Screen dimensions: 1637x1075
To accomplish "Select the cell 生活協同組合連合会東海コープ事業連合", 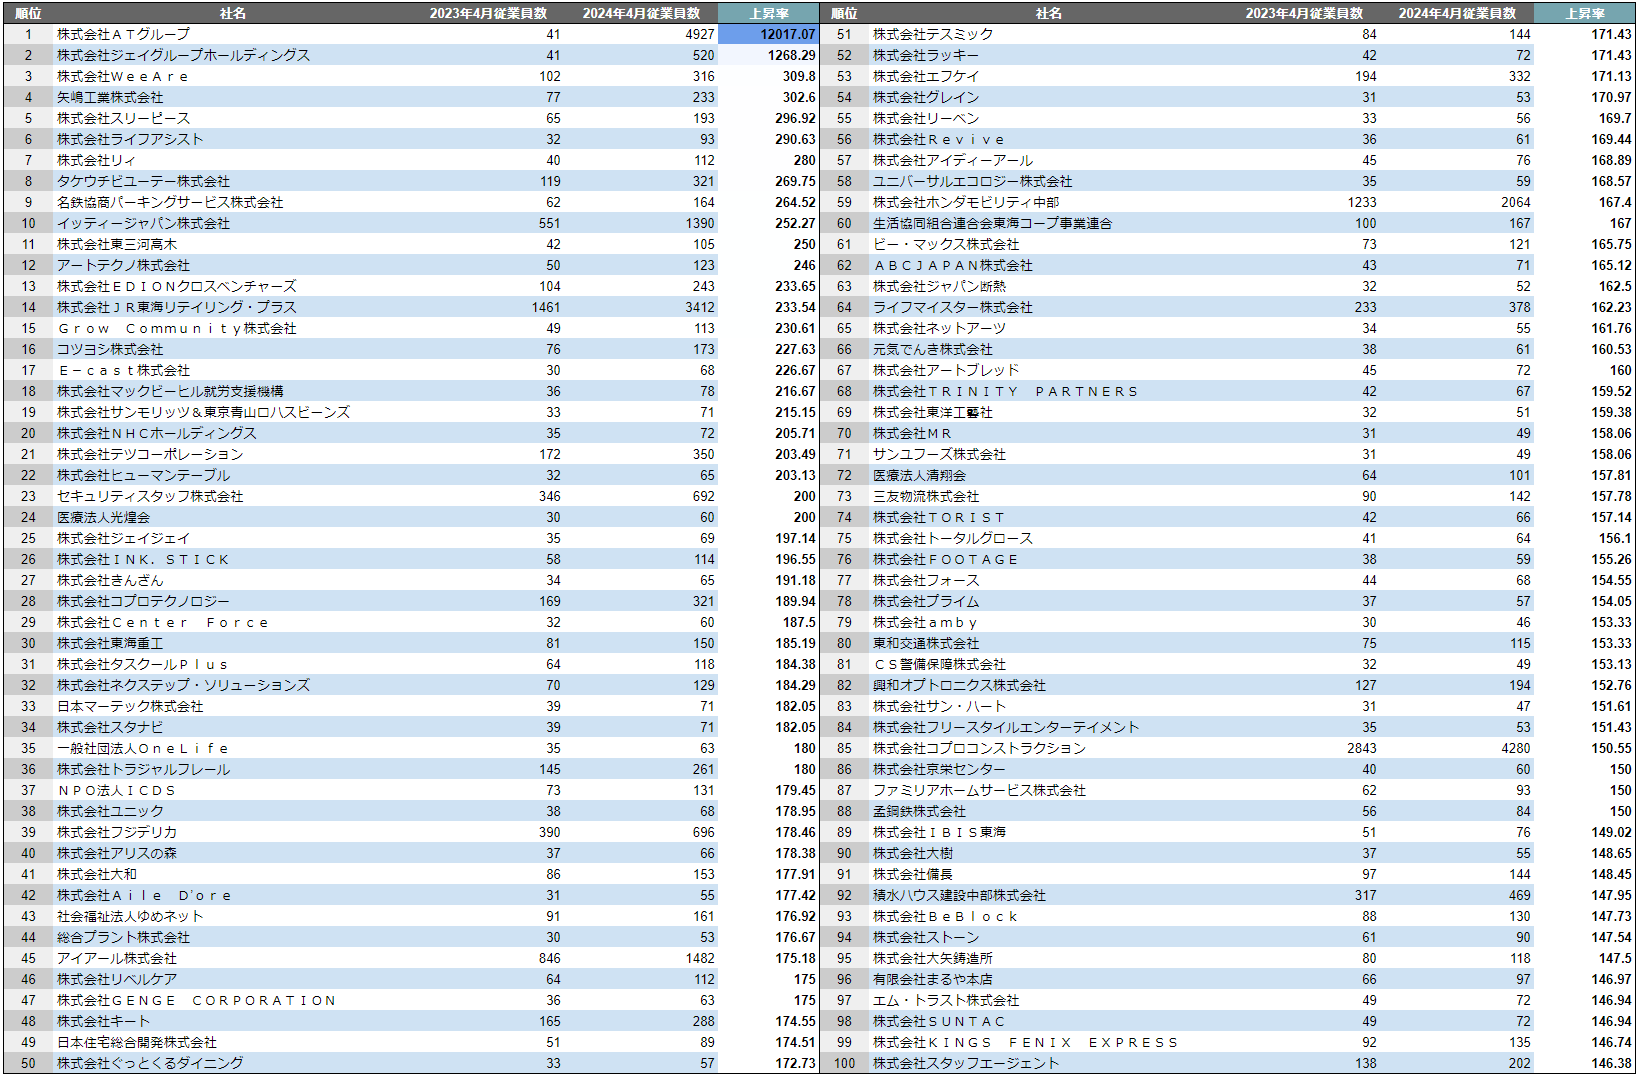I will click(992, 223).
